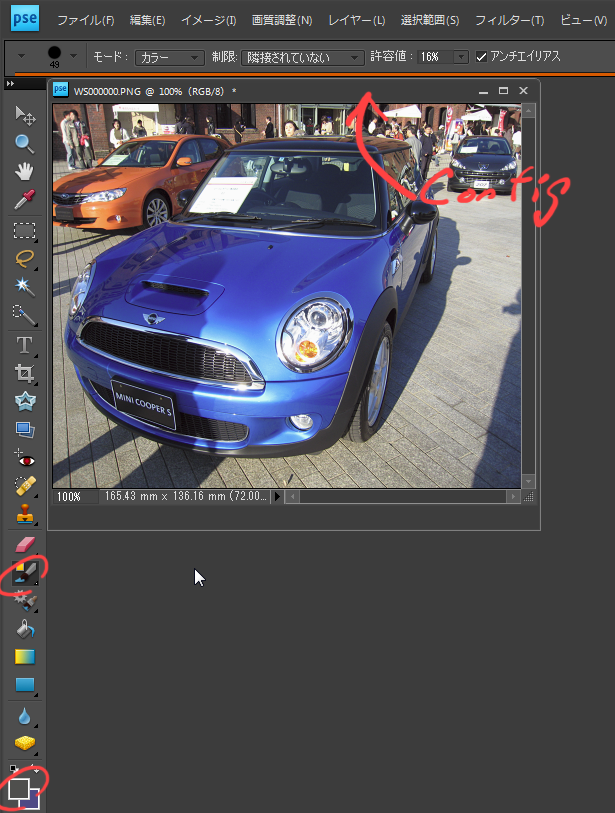This screenshot has width=615, height=813.
Task: Select the Type text tool
Action: [x=24, y=345]
